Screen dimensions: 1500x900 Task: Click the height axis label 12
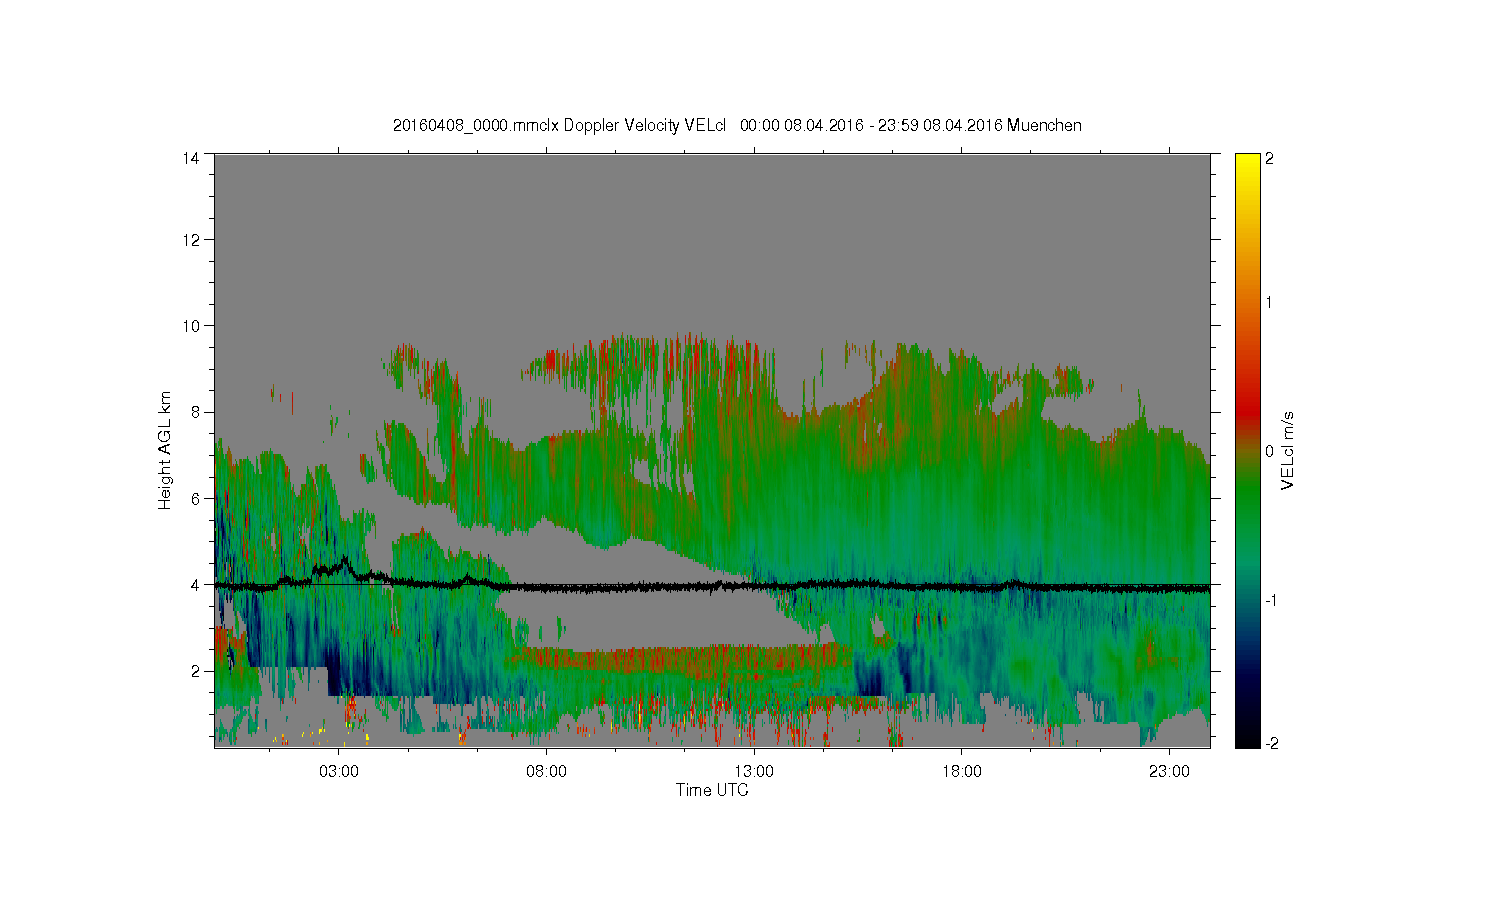[x=191, y=240]
